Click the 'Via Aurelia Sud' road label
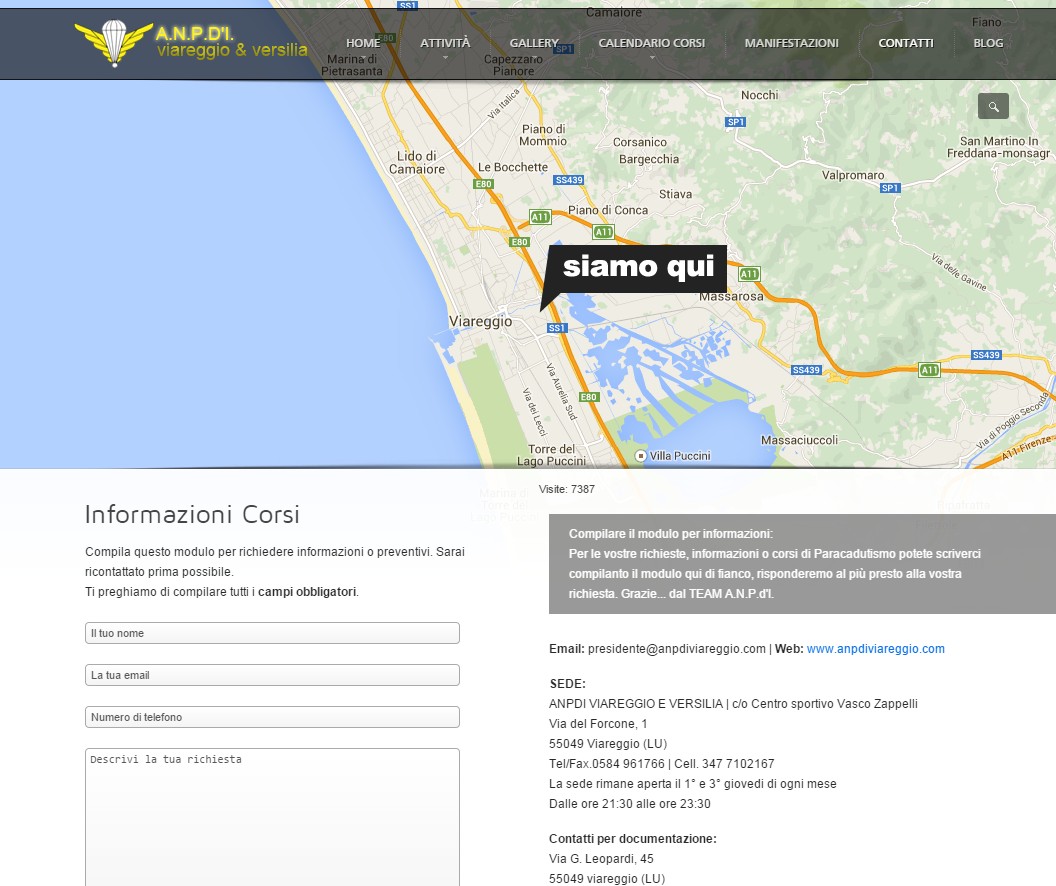This screenshot has height=886, width=1056. [561, 391]
